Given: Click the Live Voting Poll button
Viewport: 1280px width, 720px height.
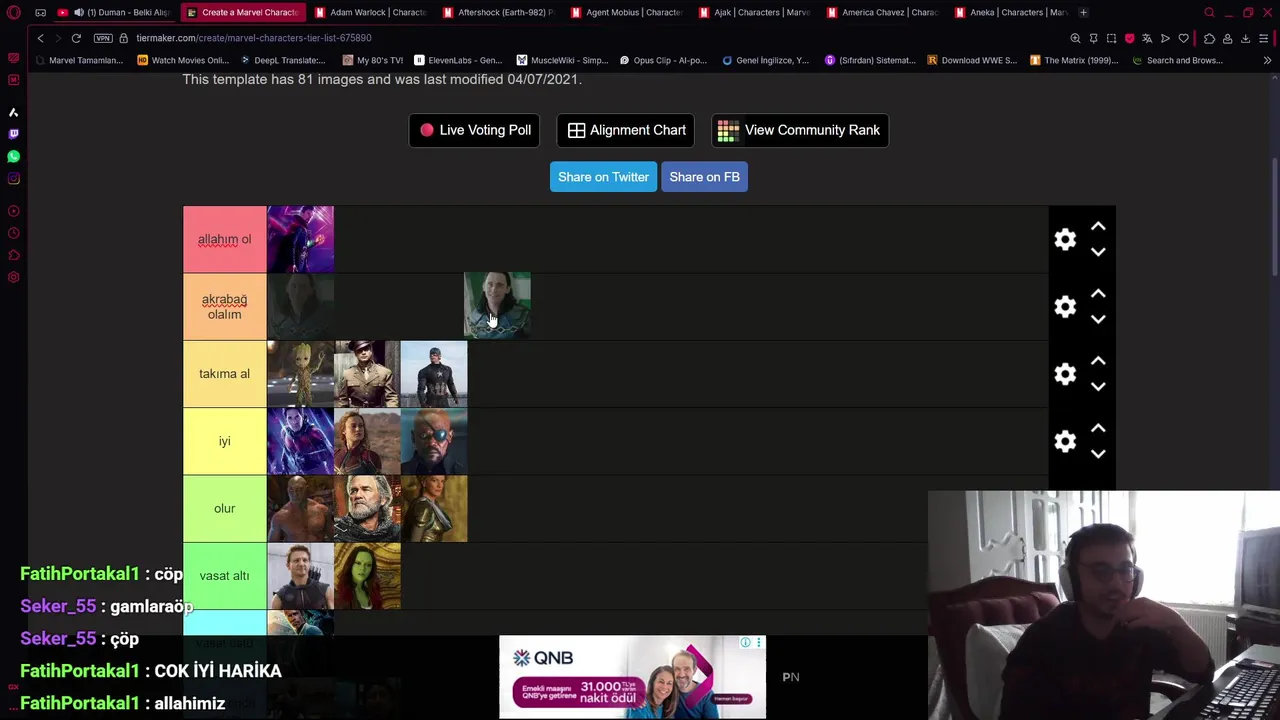Looking at the screenshot, I should (475, 130).
